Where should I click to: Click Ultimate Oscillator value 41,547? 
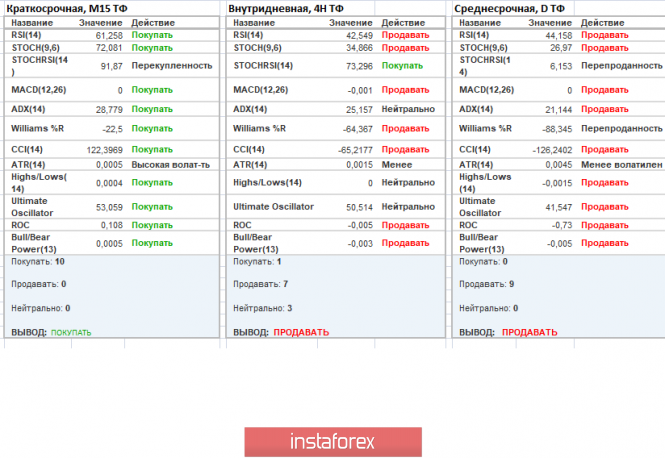[x=559, y=207]
